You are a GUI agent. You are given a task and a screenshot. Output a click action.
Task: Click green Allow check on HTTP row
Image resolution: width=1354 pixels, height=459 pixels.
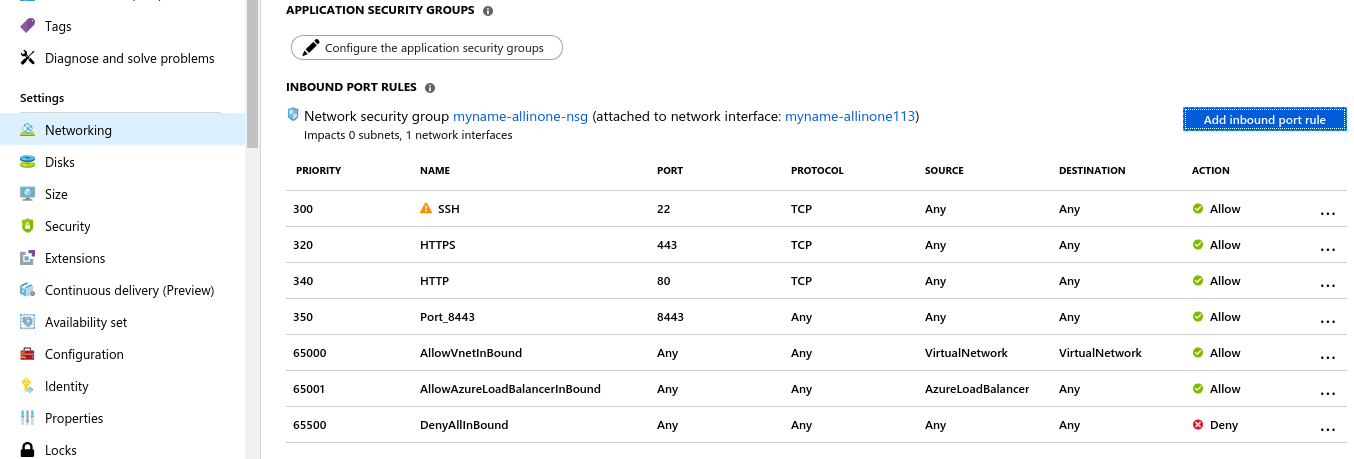point(1197,281)
